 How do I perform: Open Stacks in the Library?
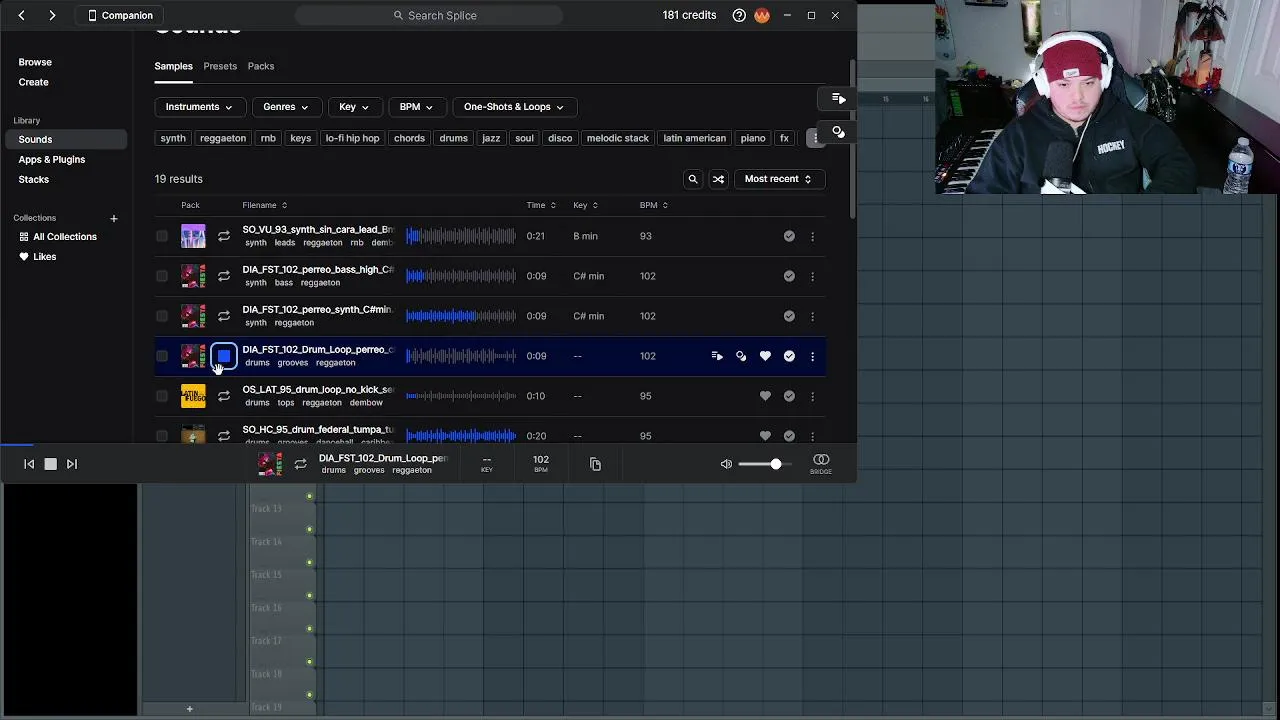point(33,179)
